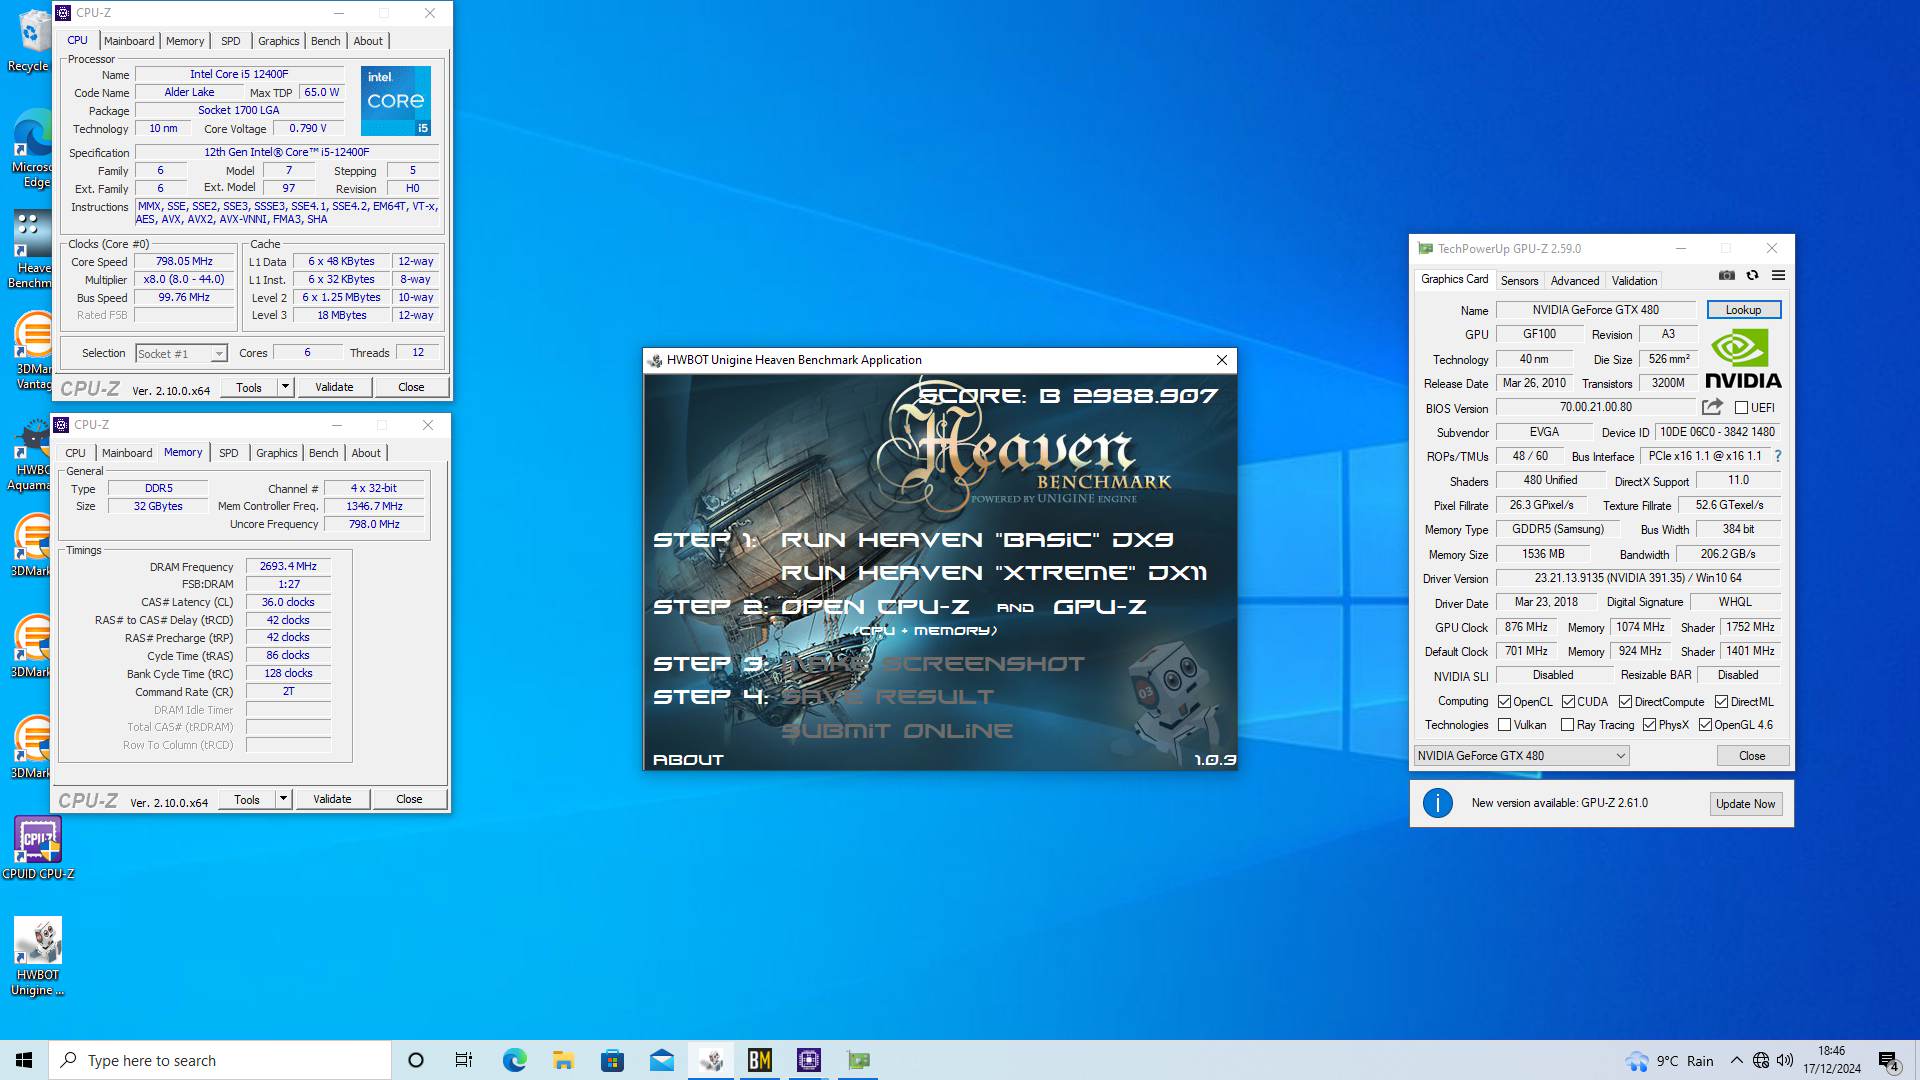Click Update Now button

tap(1745, 804)
